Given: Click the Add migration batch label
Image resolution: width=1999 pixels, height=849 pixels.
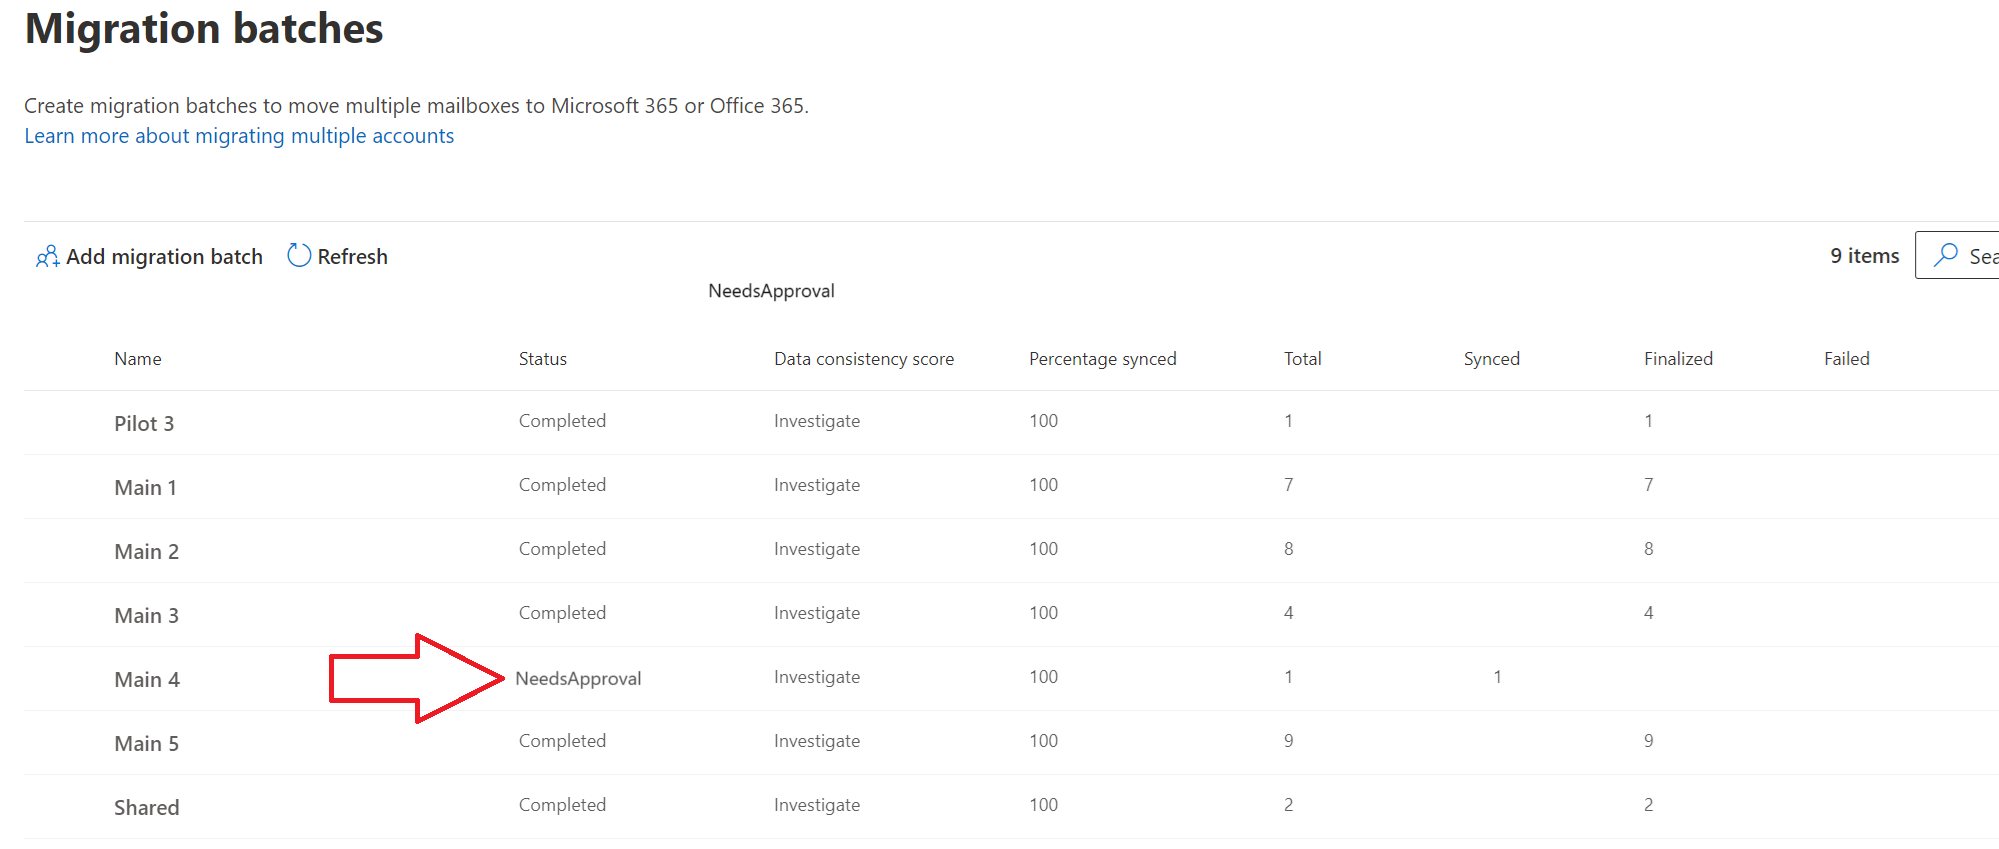Looking at the screenshot, I should click(x=164, y=257).
